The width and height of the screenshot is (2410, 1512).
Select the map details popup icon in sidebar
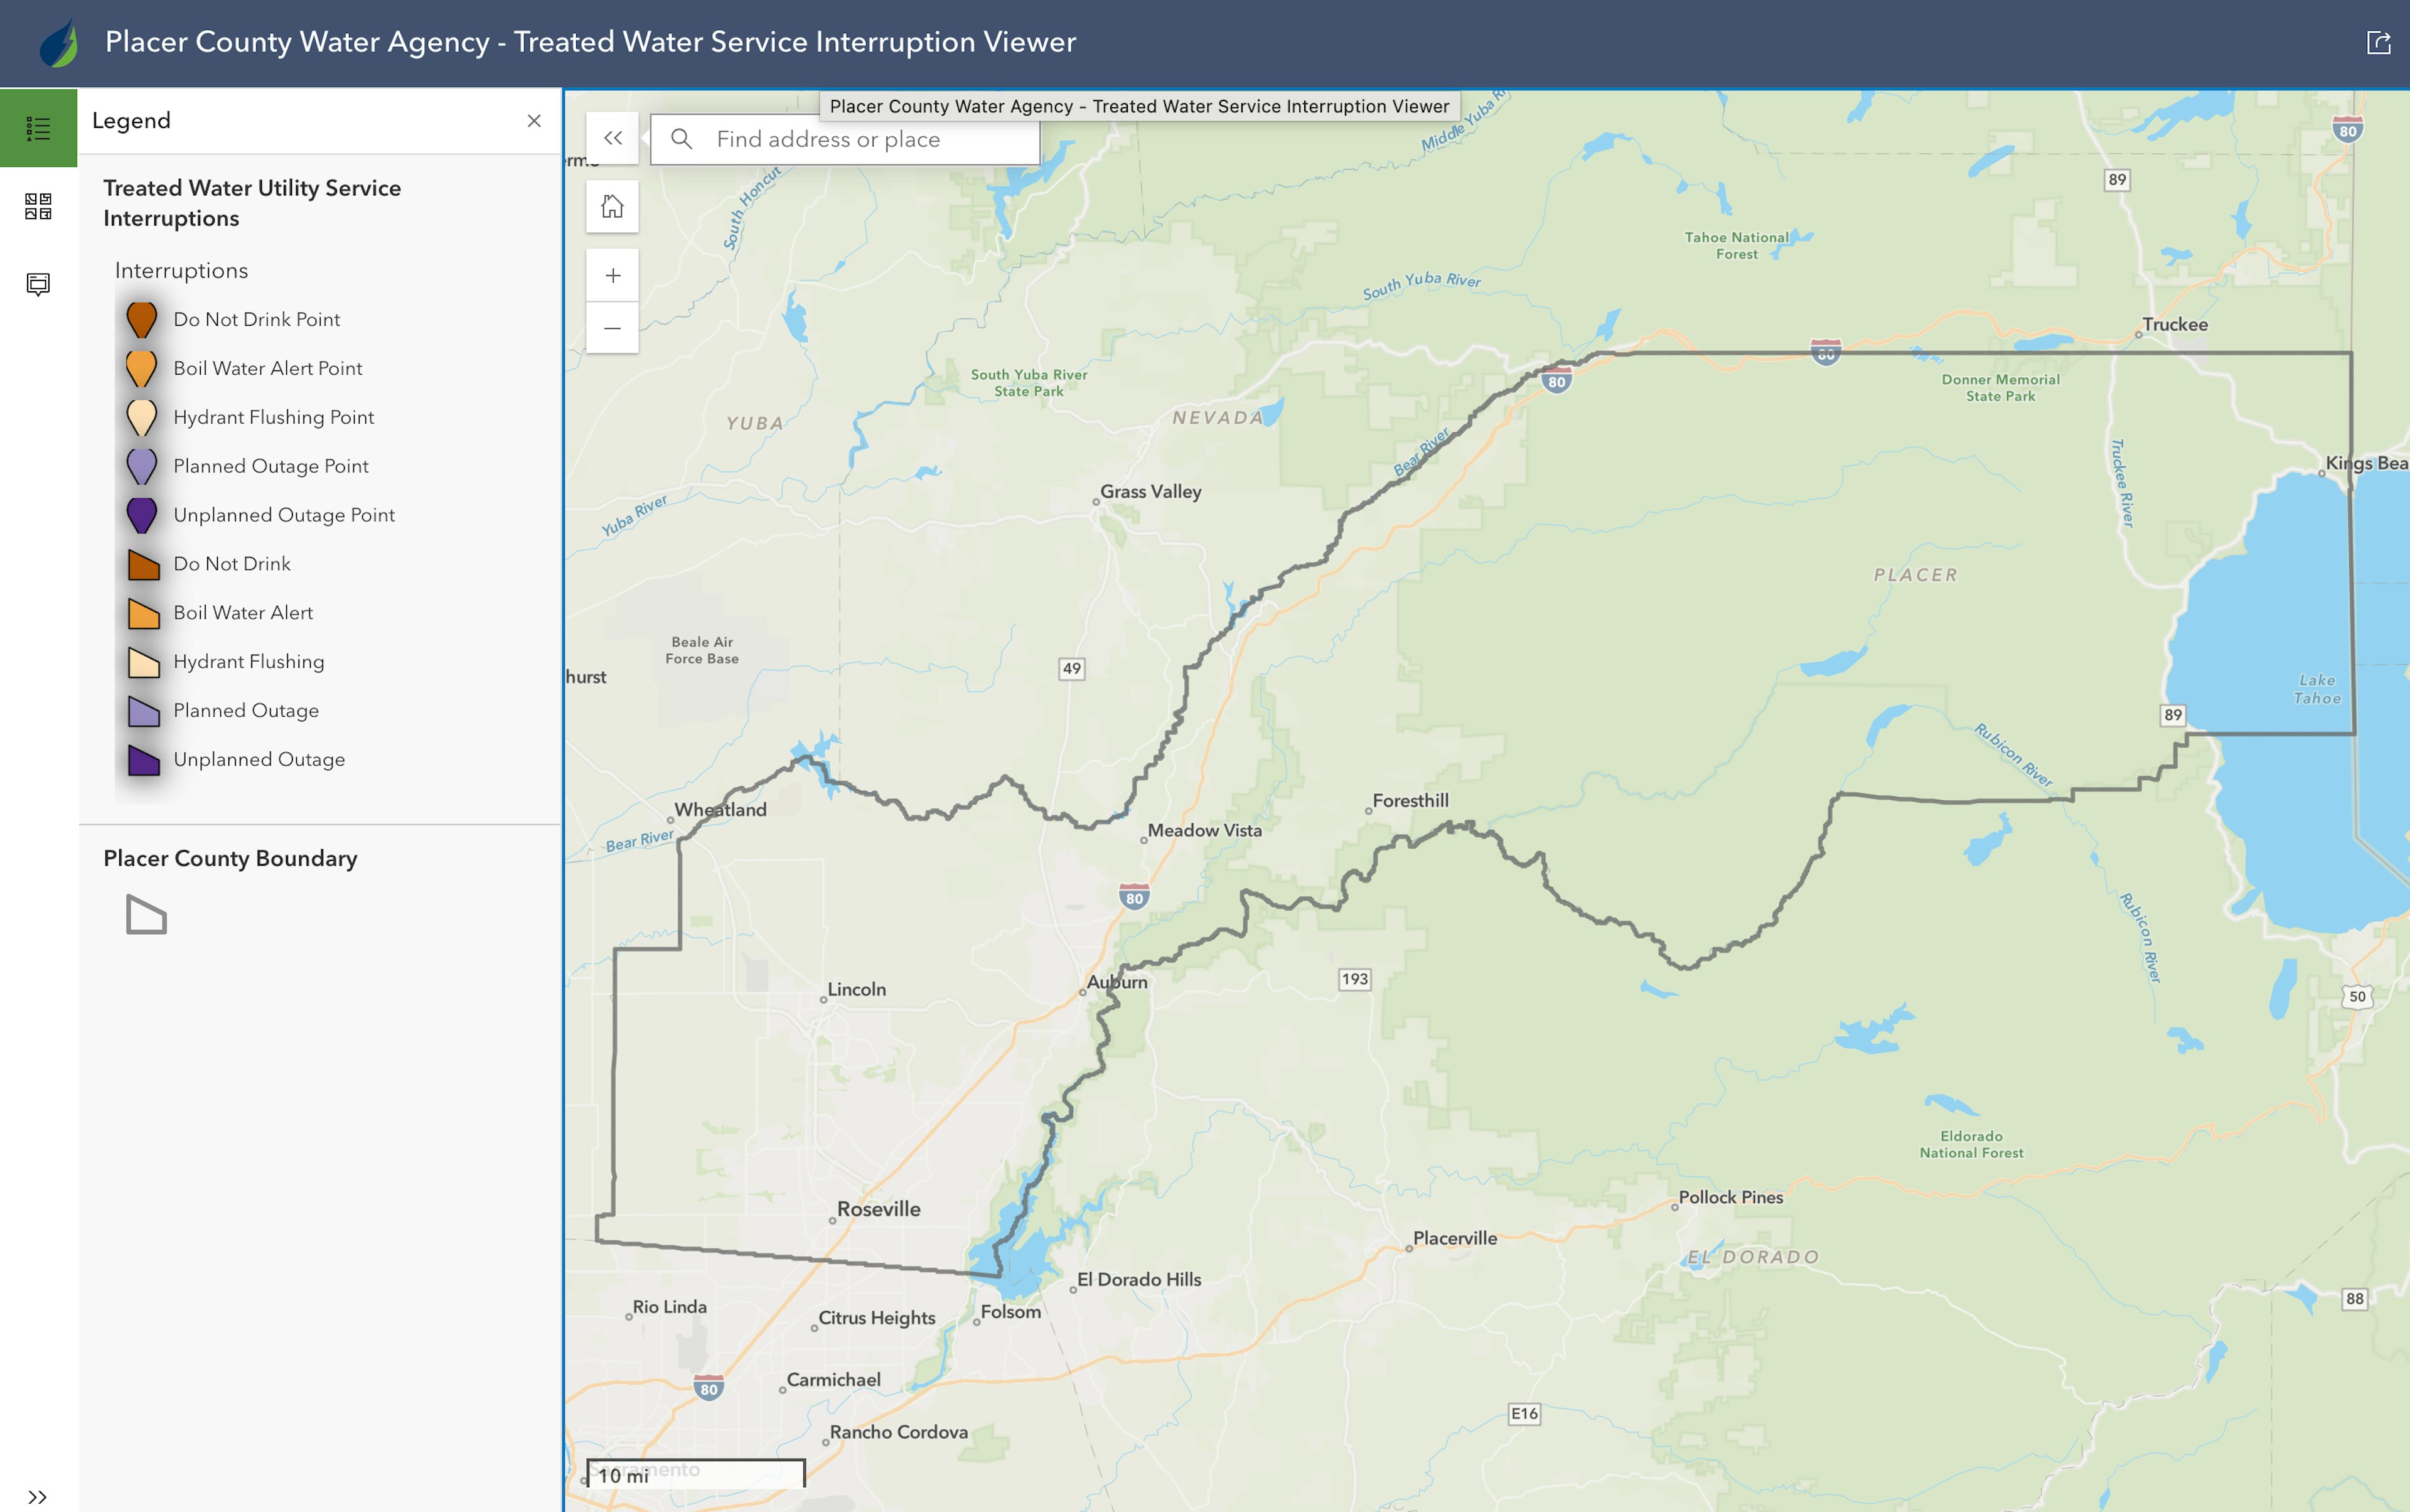point(37,284)
